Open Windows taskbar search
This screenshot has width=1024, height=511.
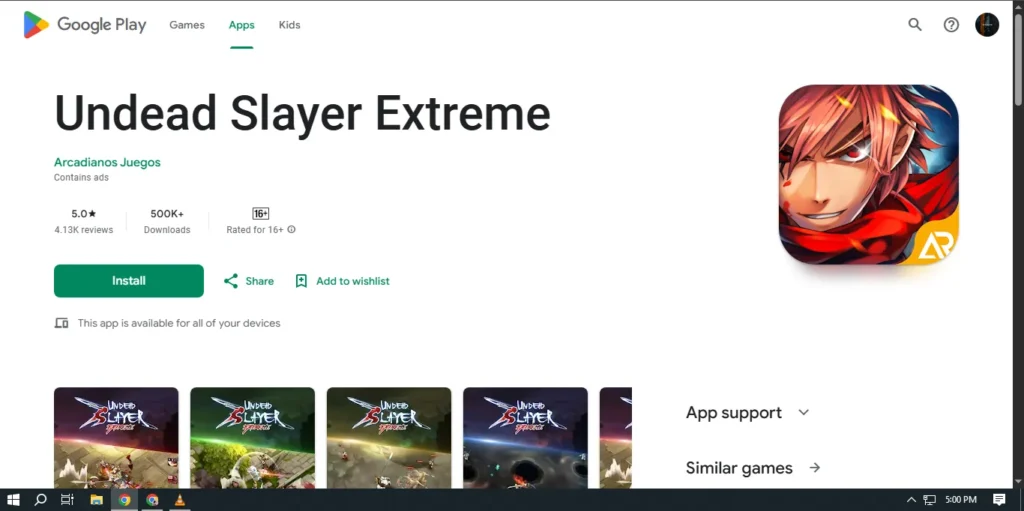tap(40, 500)
